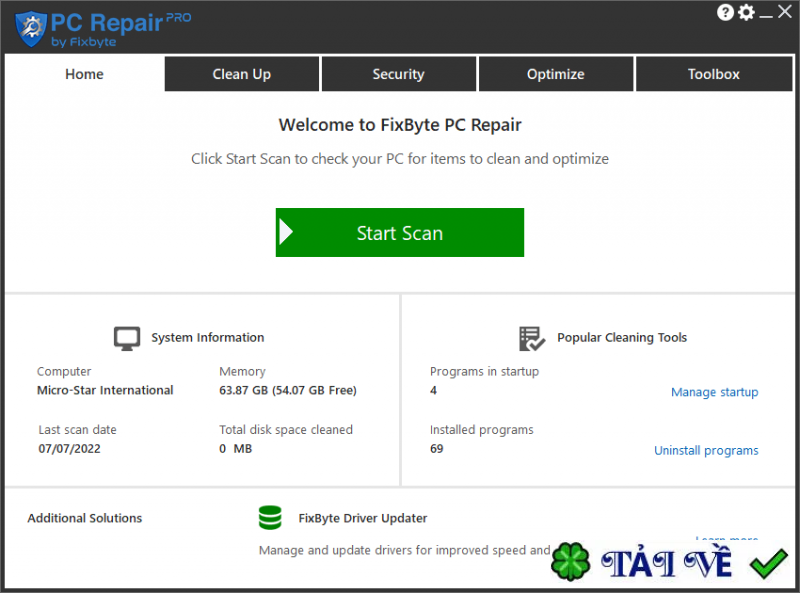Click the 0 MB disk space cleaned value
Viewport: 800px width, 593px height.
236,449
